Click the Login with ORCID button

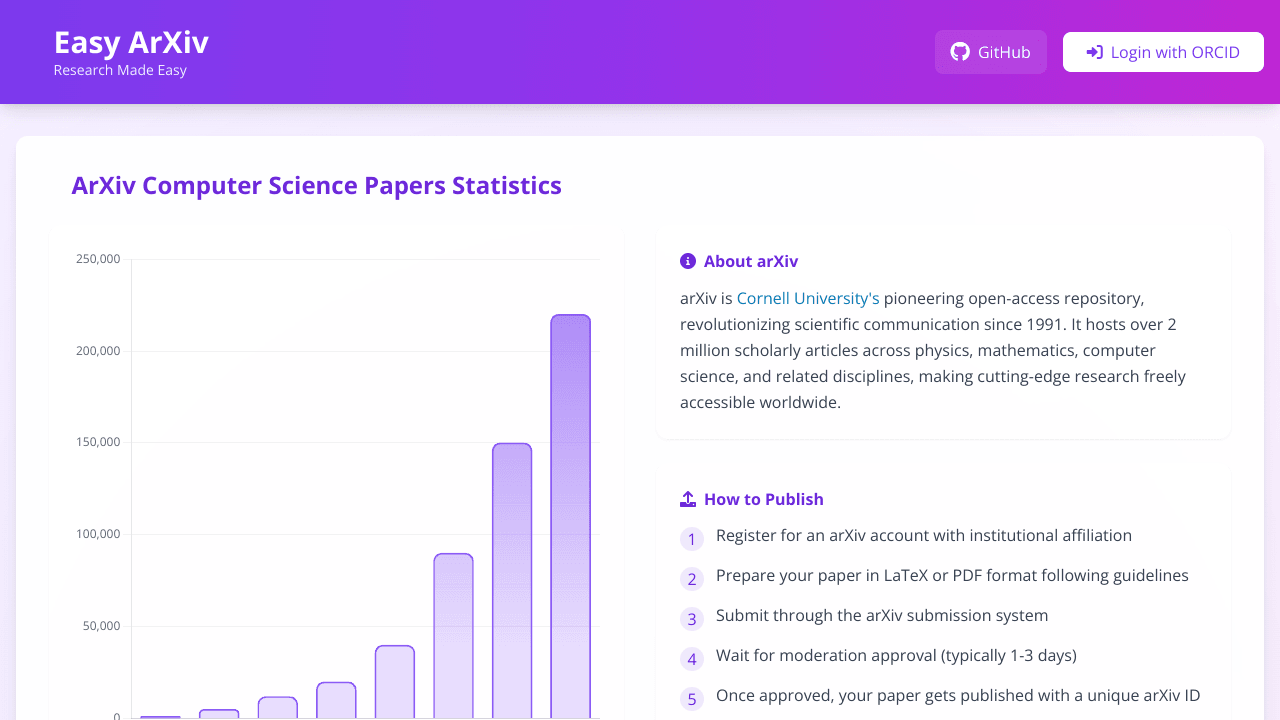1163,51
